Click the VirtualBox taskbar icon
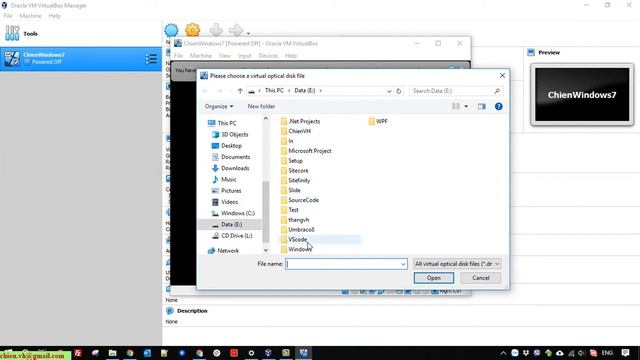 pos(268,353)
